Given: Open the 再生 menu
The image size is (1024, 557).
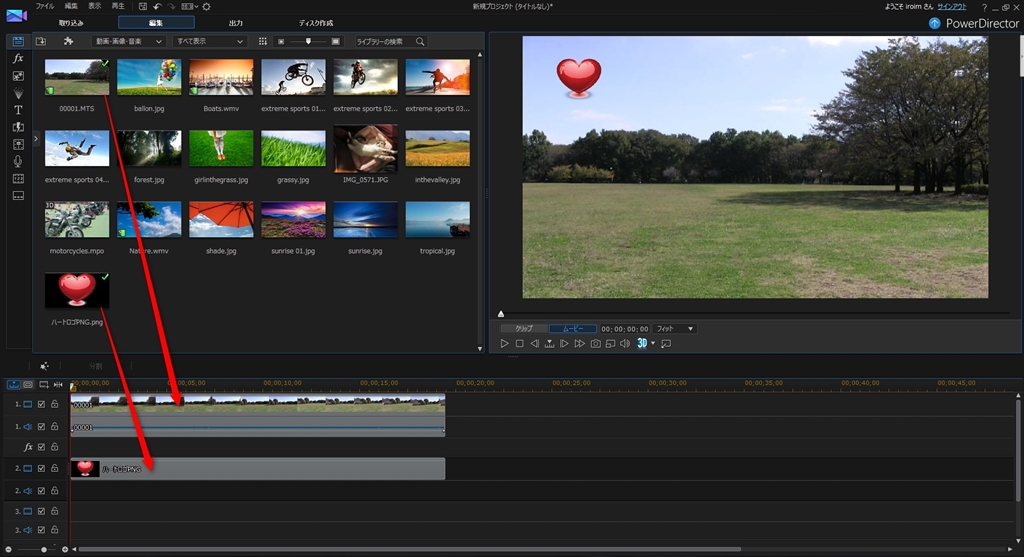Looking at the screenshot, I should click(x=118, y=6).
